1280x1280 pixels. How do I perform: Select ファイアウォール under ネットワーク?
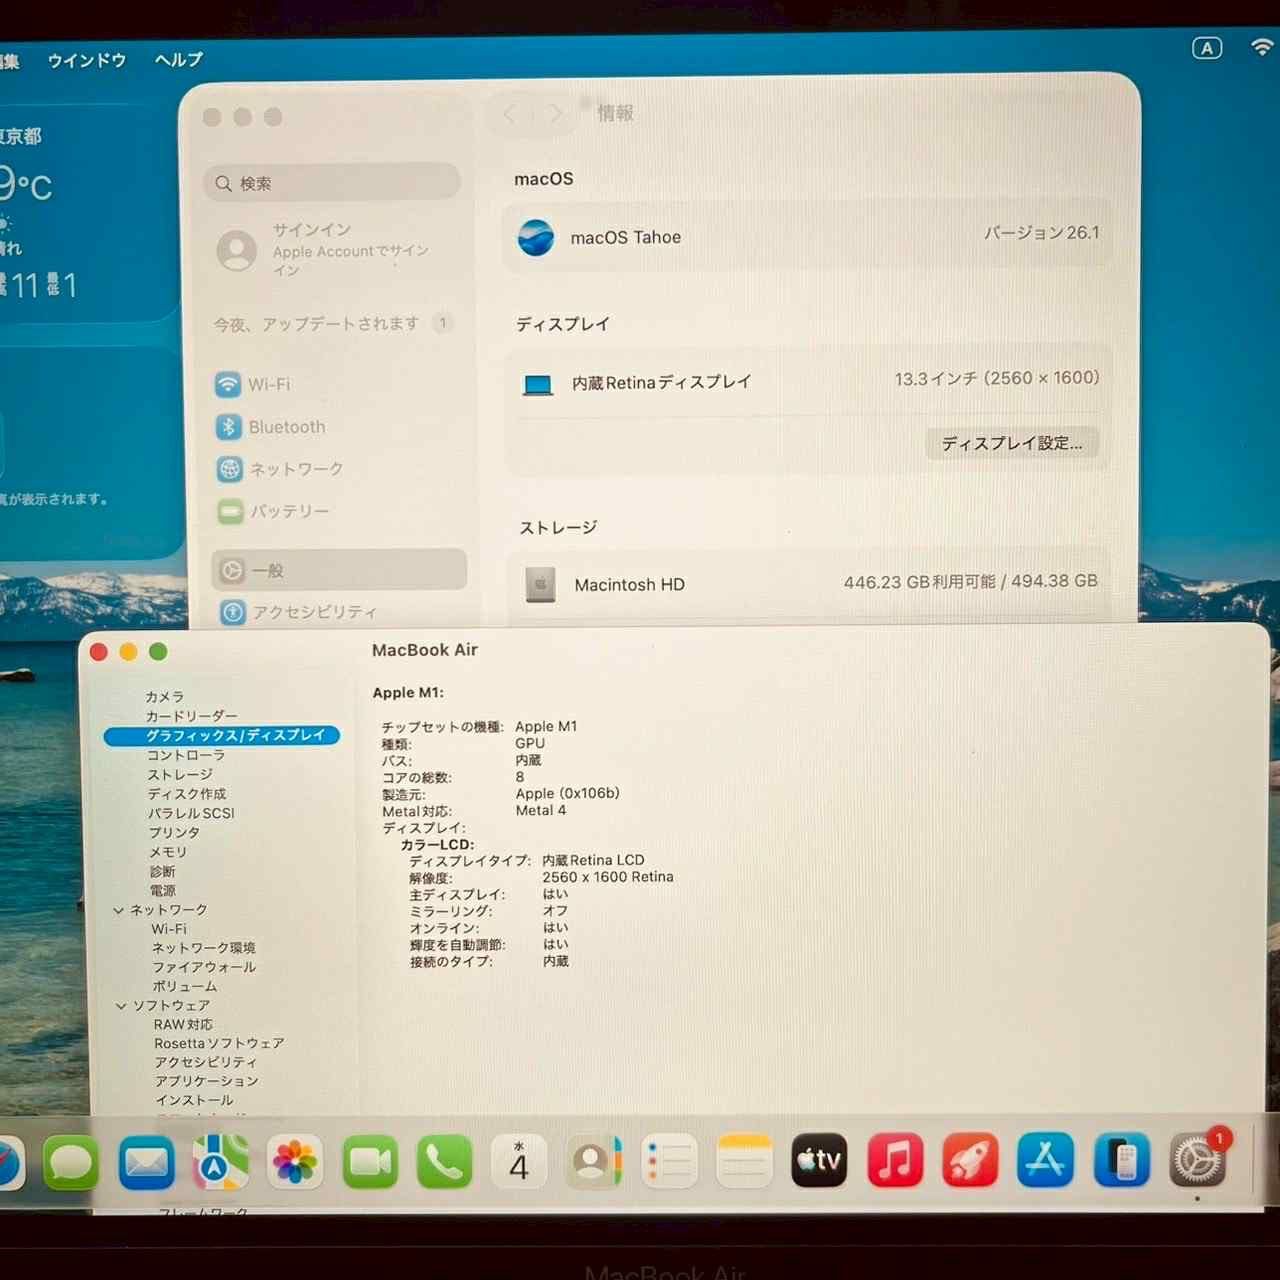click(x=204, y=967)
